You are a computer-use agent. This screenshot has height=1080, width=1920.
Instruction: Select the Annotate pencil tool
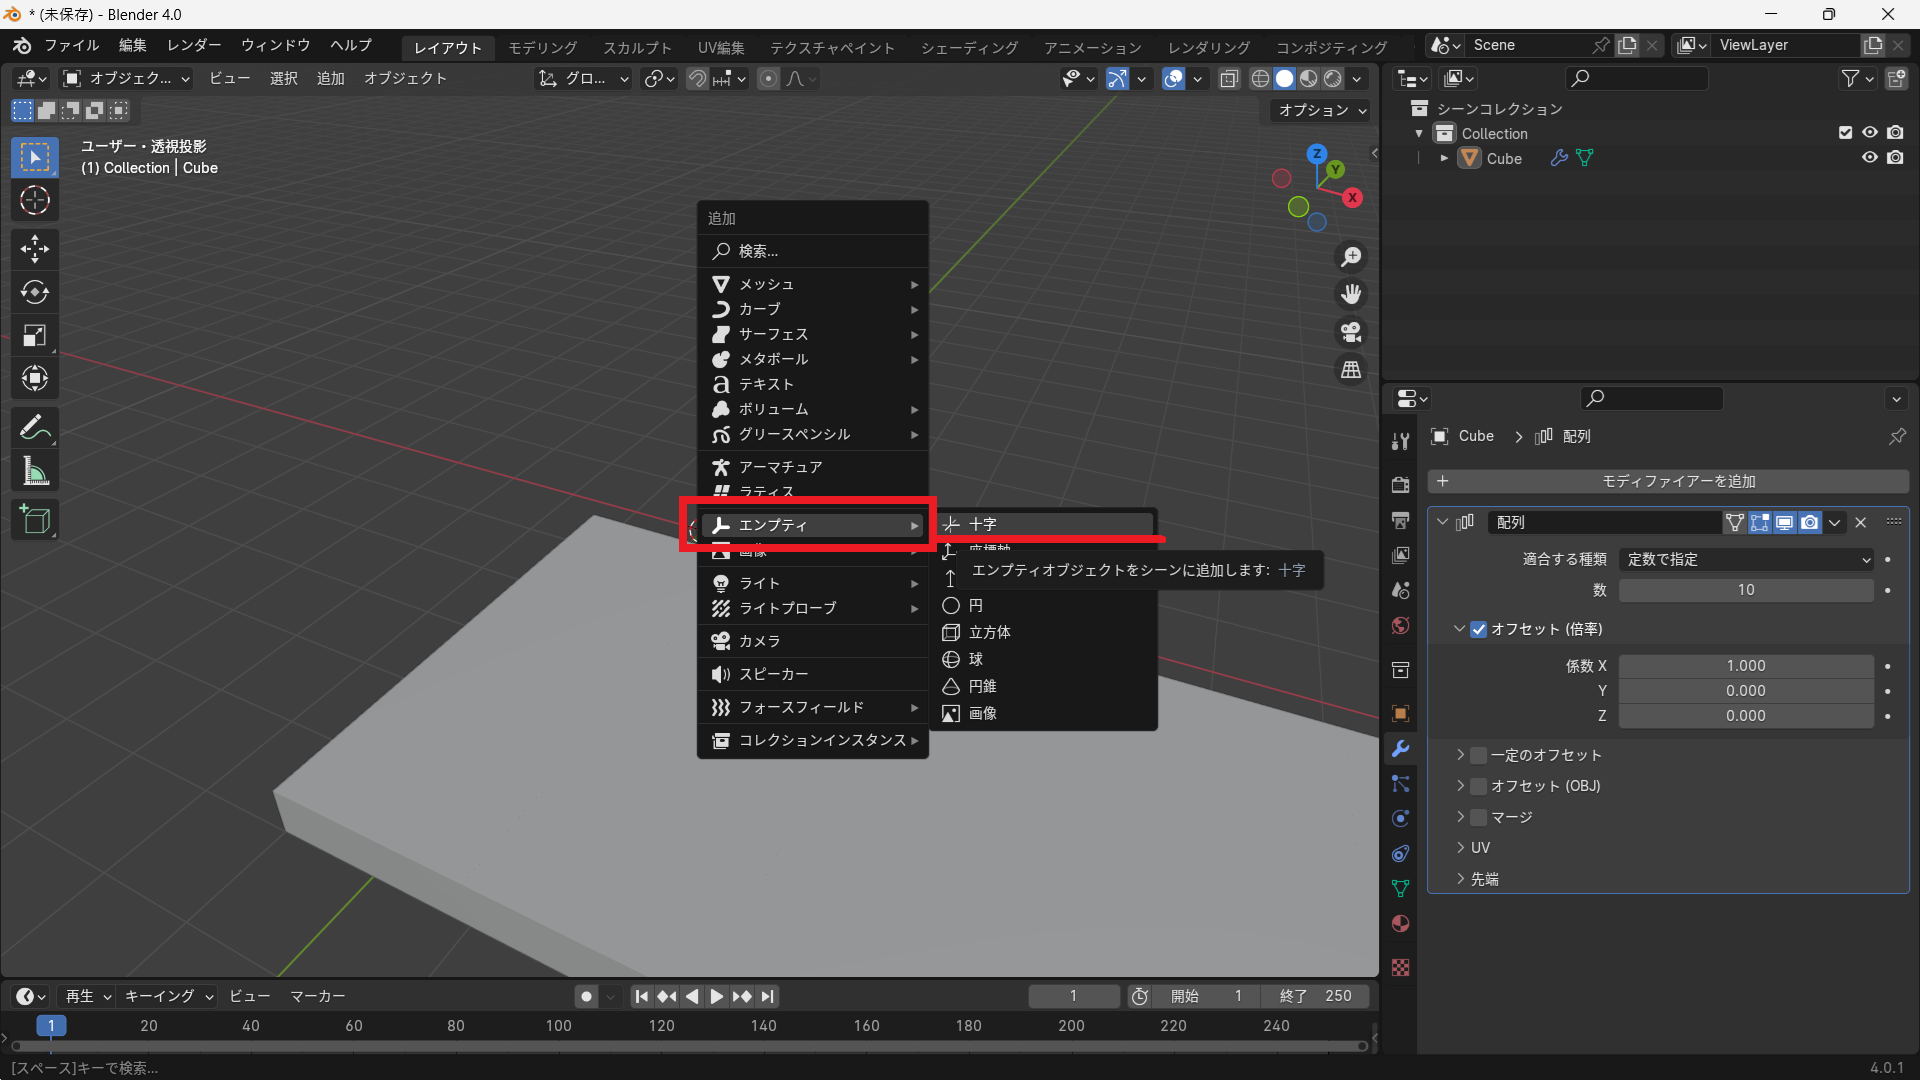[35, 428]
